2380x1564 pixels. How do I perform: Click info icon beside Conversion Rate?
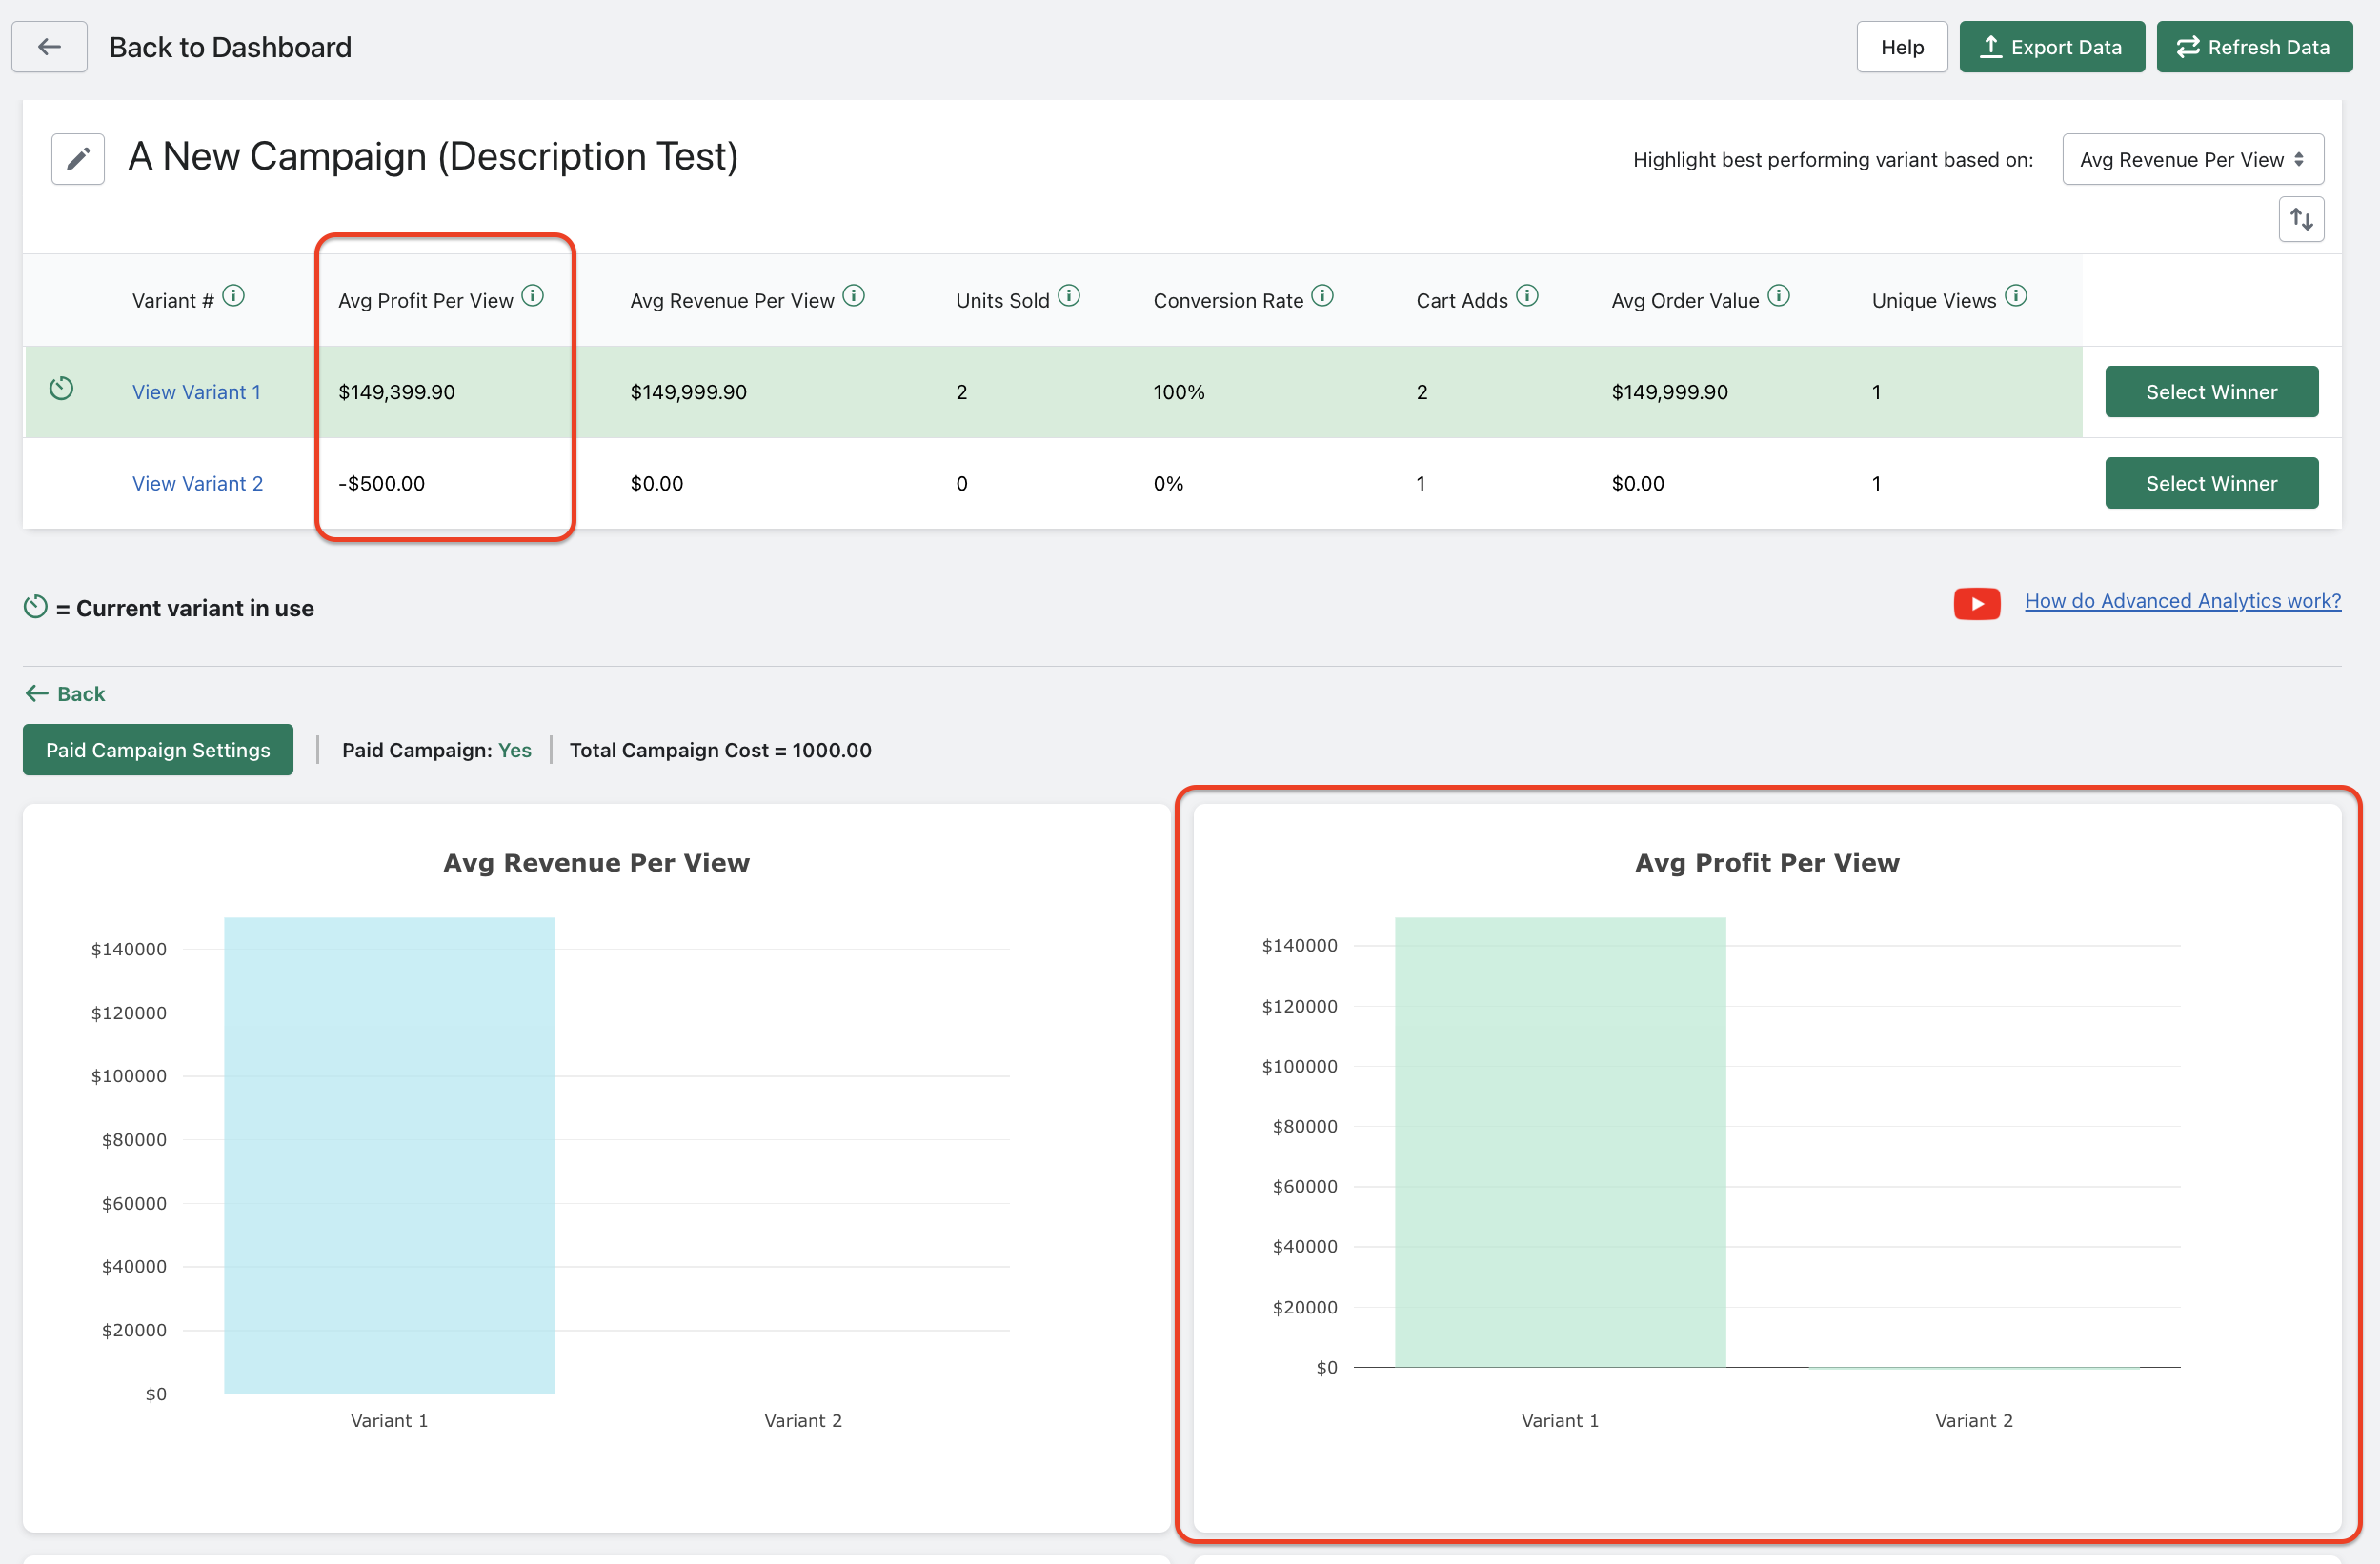[1322, 296]
